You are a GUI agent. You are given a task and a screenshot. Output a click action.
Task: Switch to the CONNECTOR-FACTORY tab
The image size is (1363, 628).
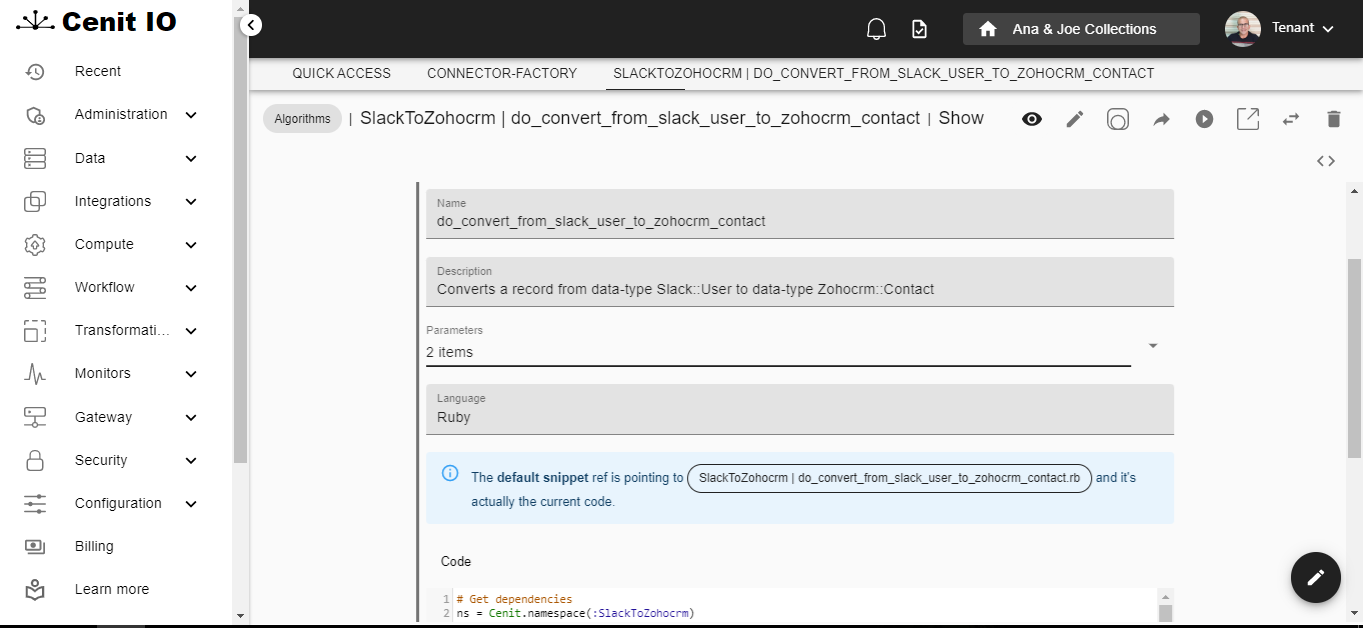(x=502, y=73)
